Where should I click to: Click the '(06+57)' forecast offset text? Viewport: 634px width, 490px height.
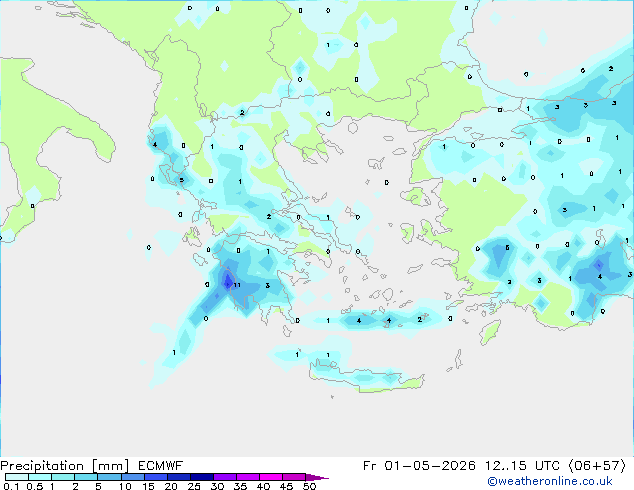click(x=597, y=466)
